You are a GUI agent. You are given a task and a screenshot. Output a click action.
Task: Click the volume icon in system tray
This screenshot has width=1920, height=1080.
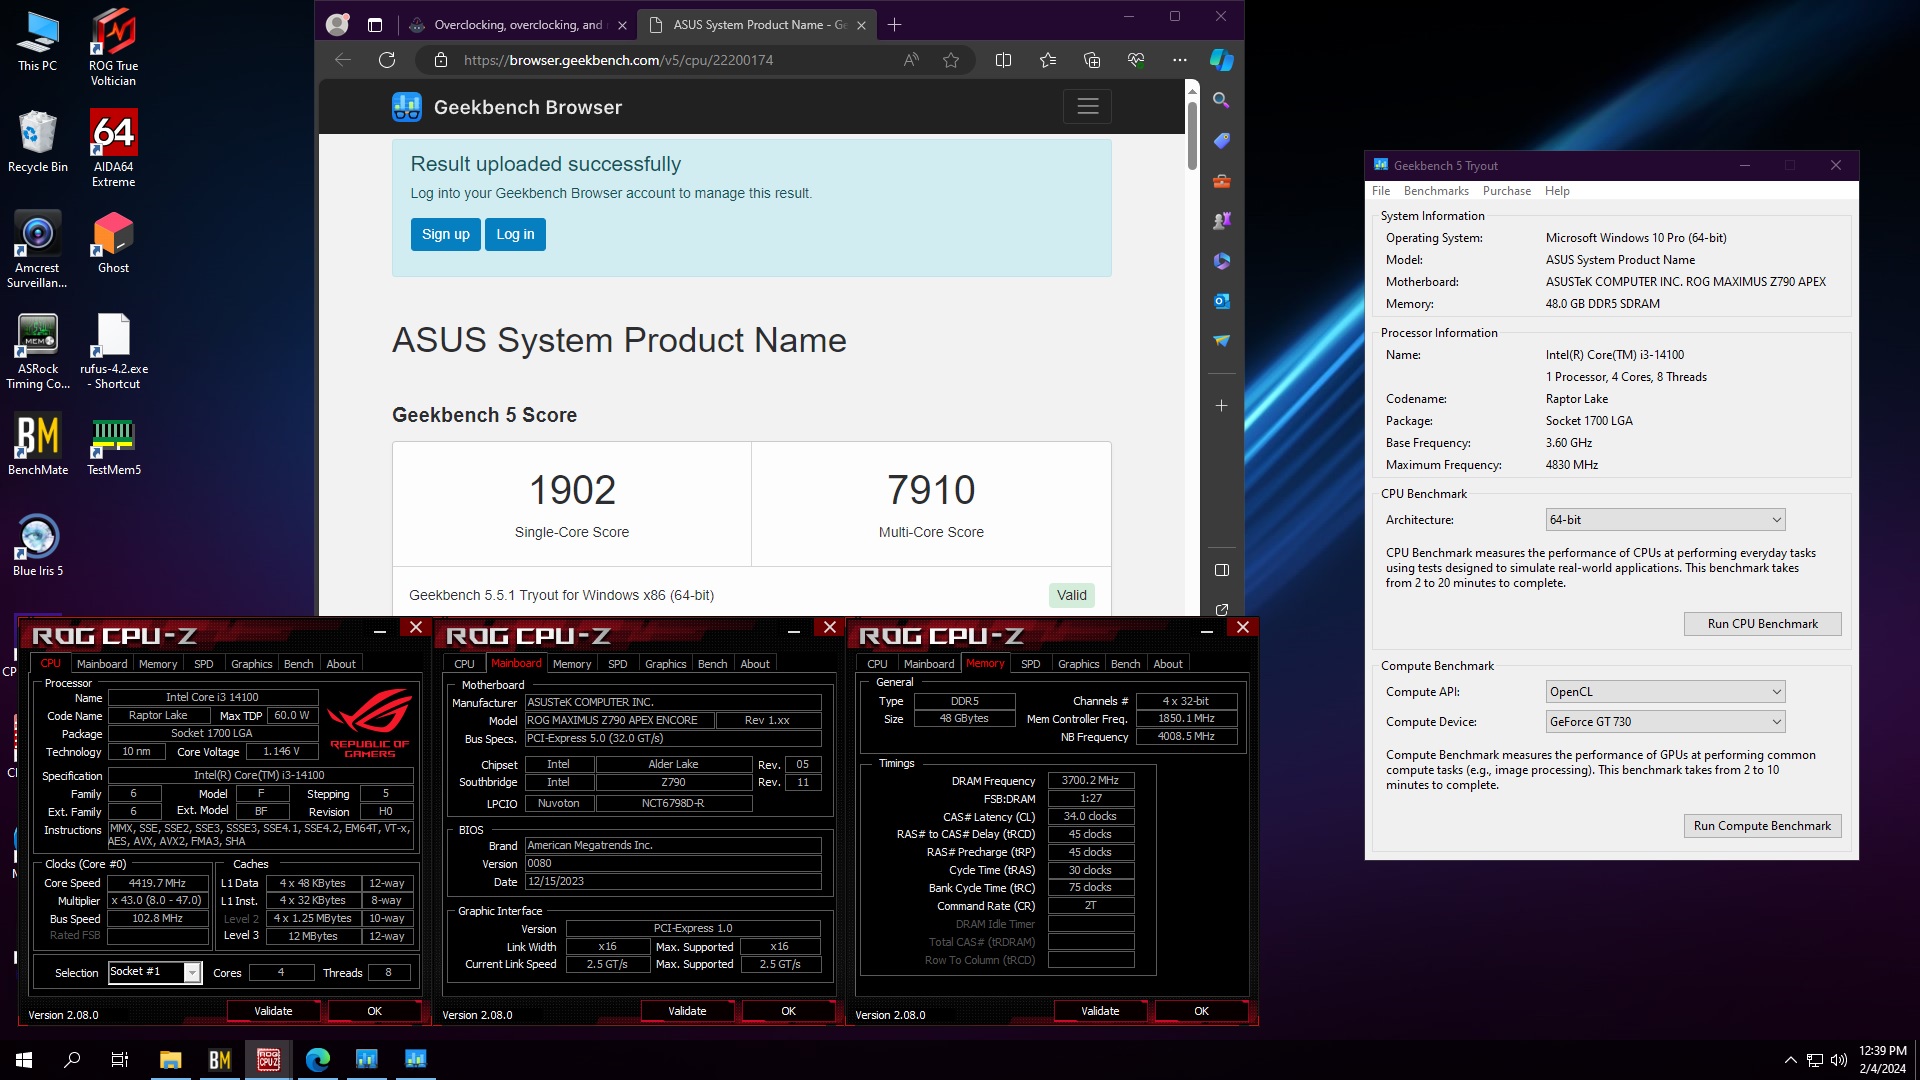click(x=1838, y=1060)
